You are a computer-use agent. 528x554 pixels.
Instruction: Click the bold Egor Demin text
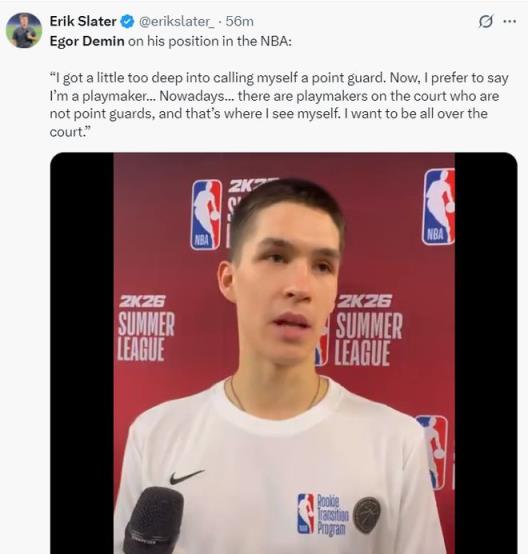point(87,41)
